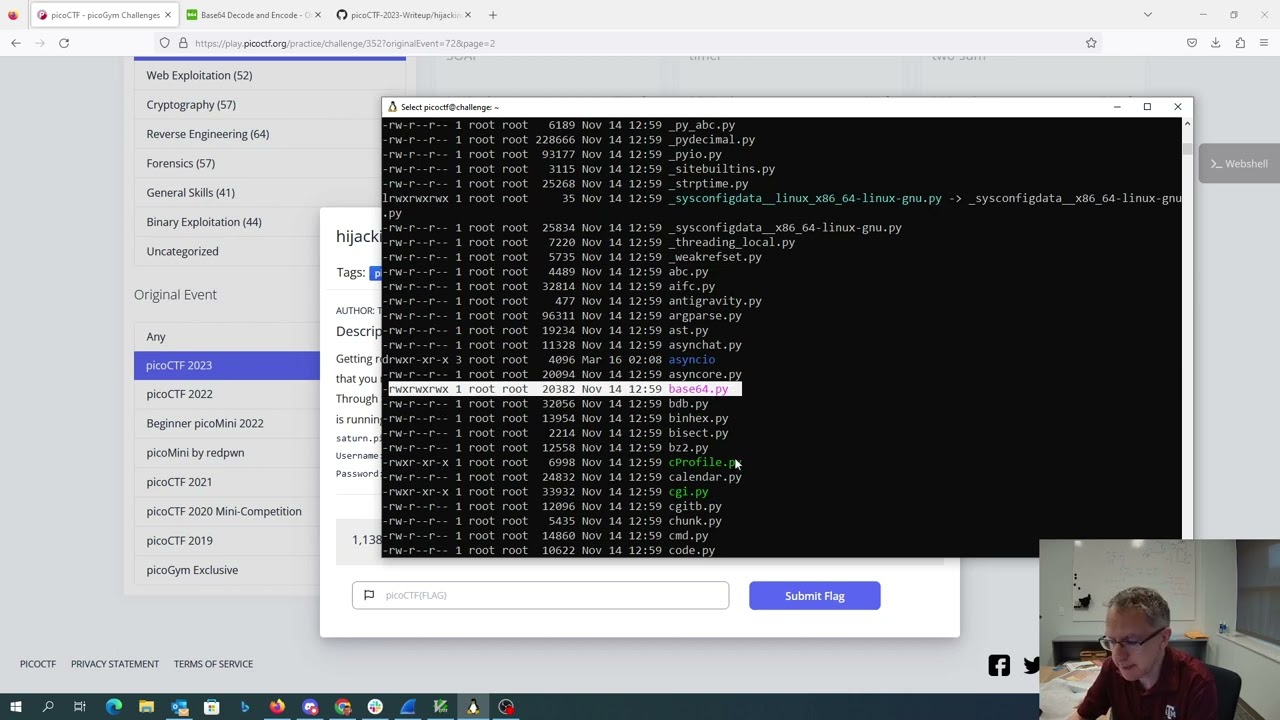Image resolution: width=1280 pixels, height=720 pixels.
Task: Open the Privacy Statement footer link
Action: pyautogui.click(x=115, y=664)
